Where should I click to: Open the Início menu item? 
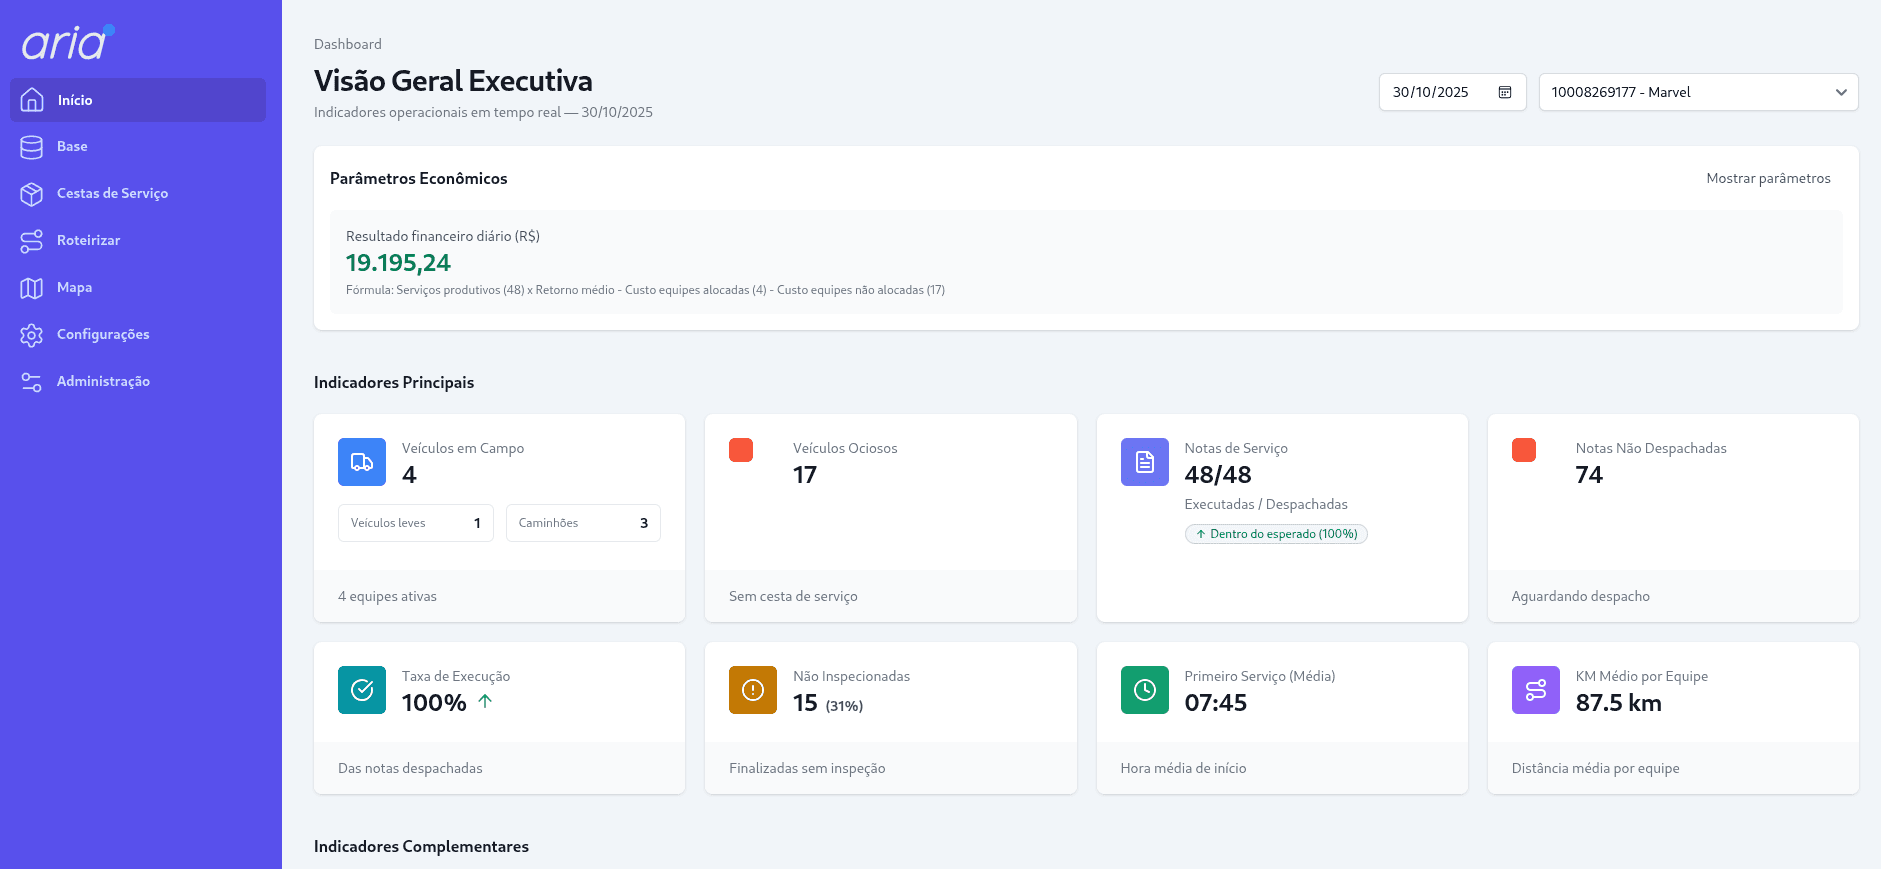[x=138, y=100]
